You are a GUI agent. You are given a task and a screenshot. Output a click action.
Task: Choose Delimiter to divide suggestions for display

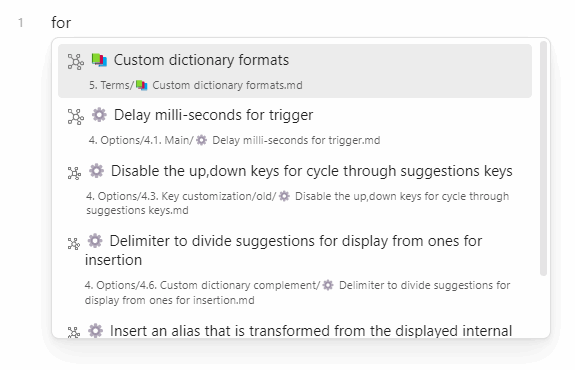pos(295,269)
